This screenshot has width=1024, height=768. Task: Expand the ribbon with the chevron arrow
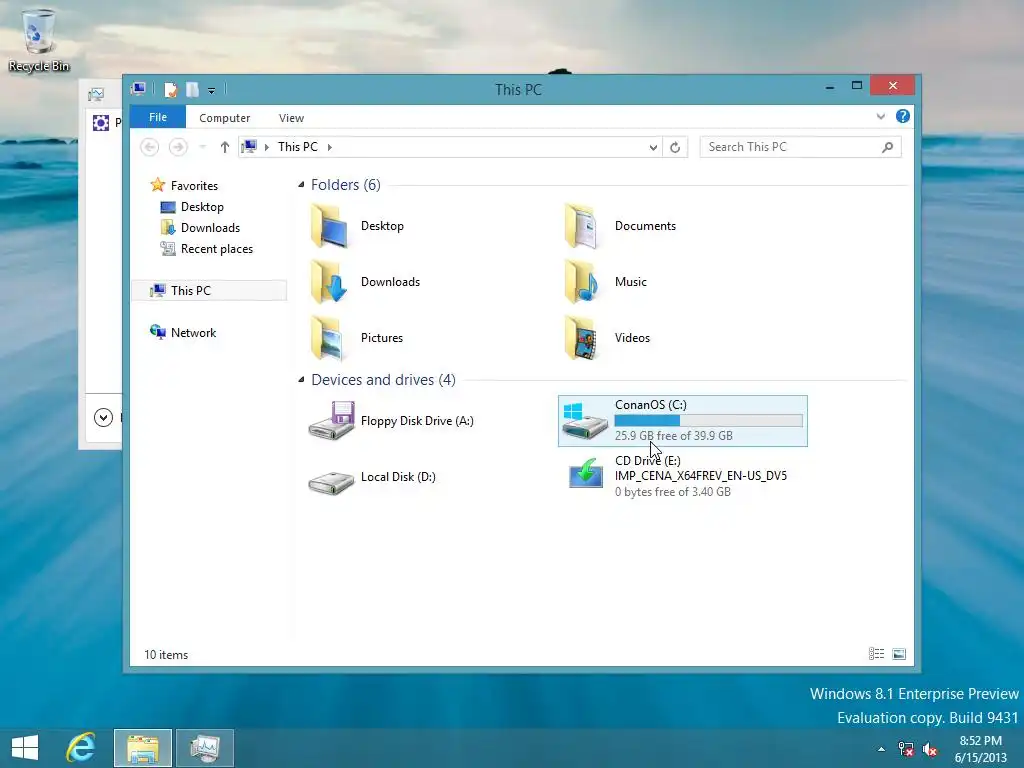[880, 117]
